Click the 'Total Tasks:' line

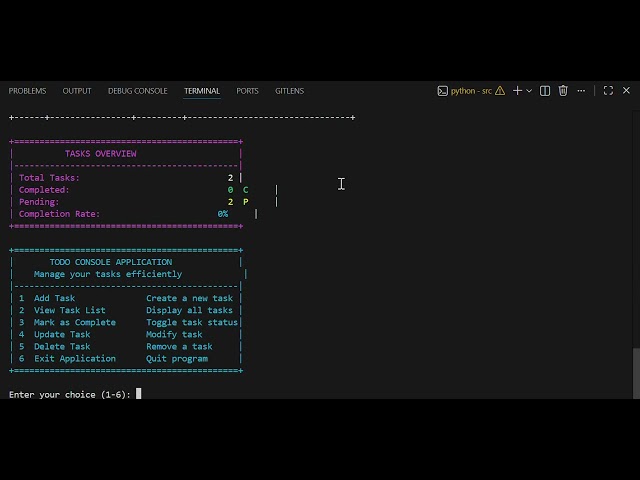pyautogui.click(x=126, y=178)
